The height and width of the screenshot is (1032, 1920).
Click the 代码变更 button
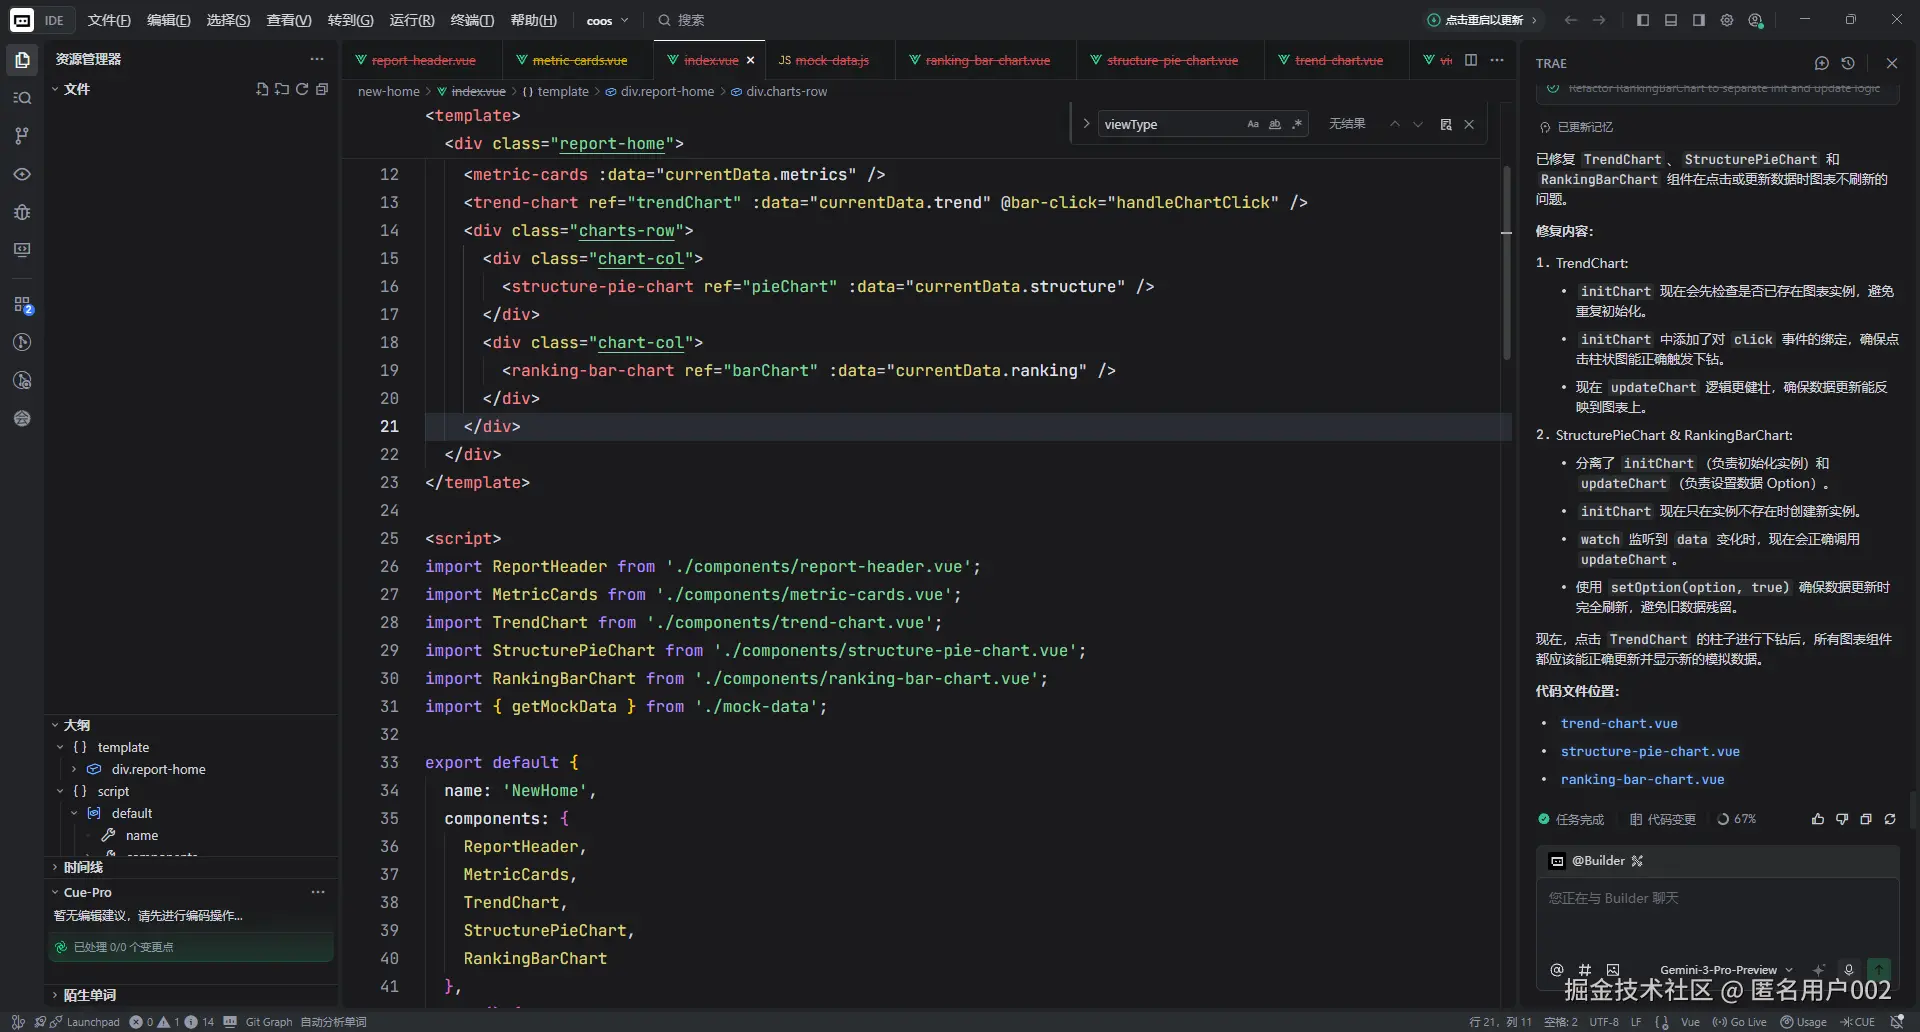[1663, 819]
